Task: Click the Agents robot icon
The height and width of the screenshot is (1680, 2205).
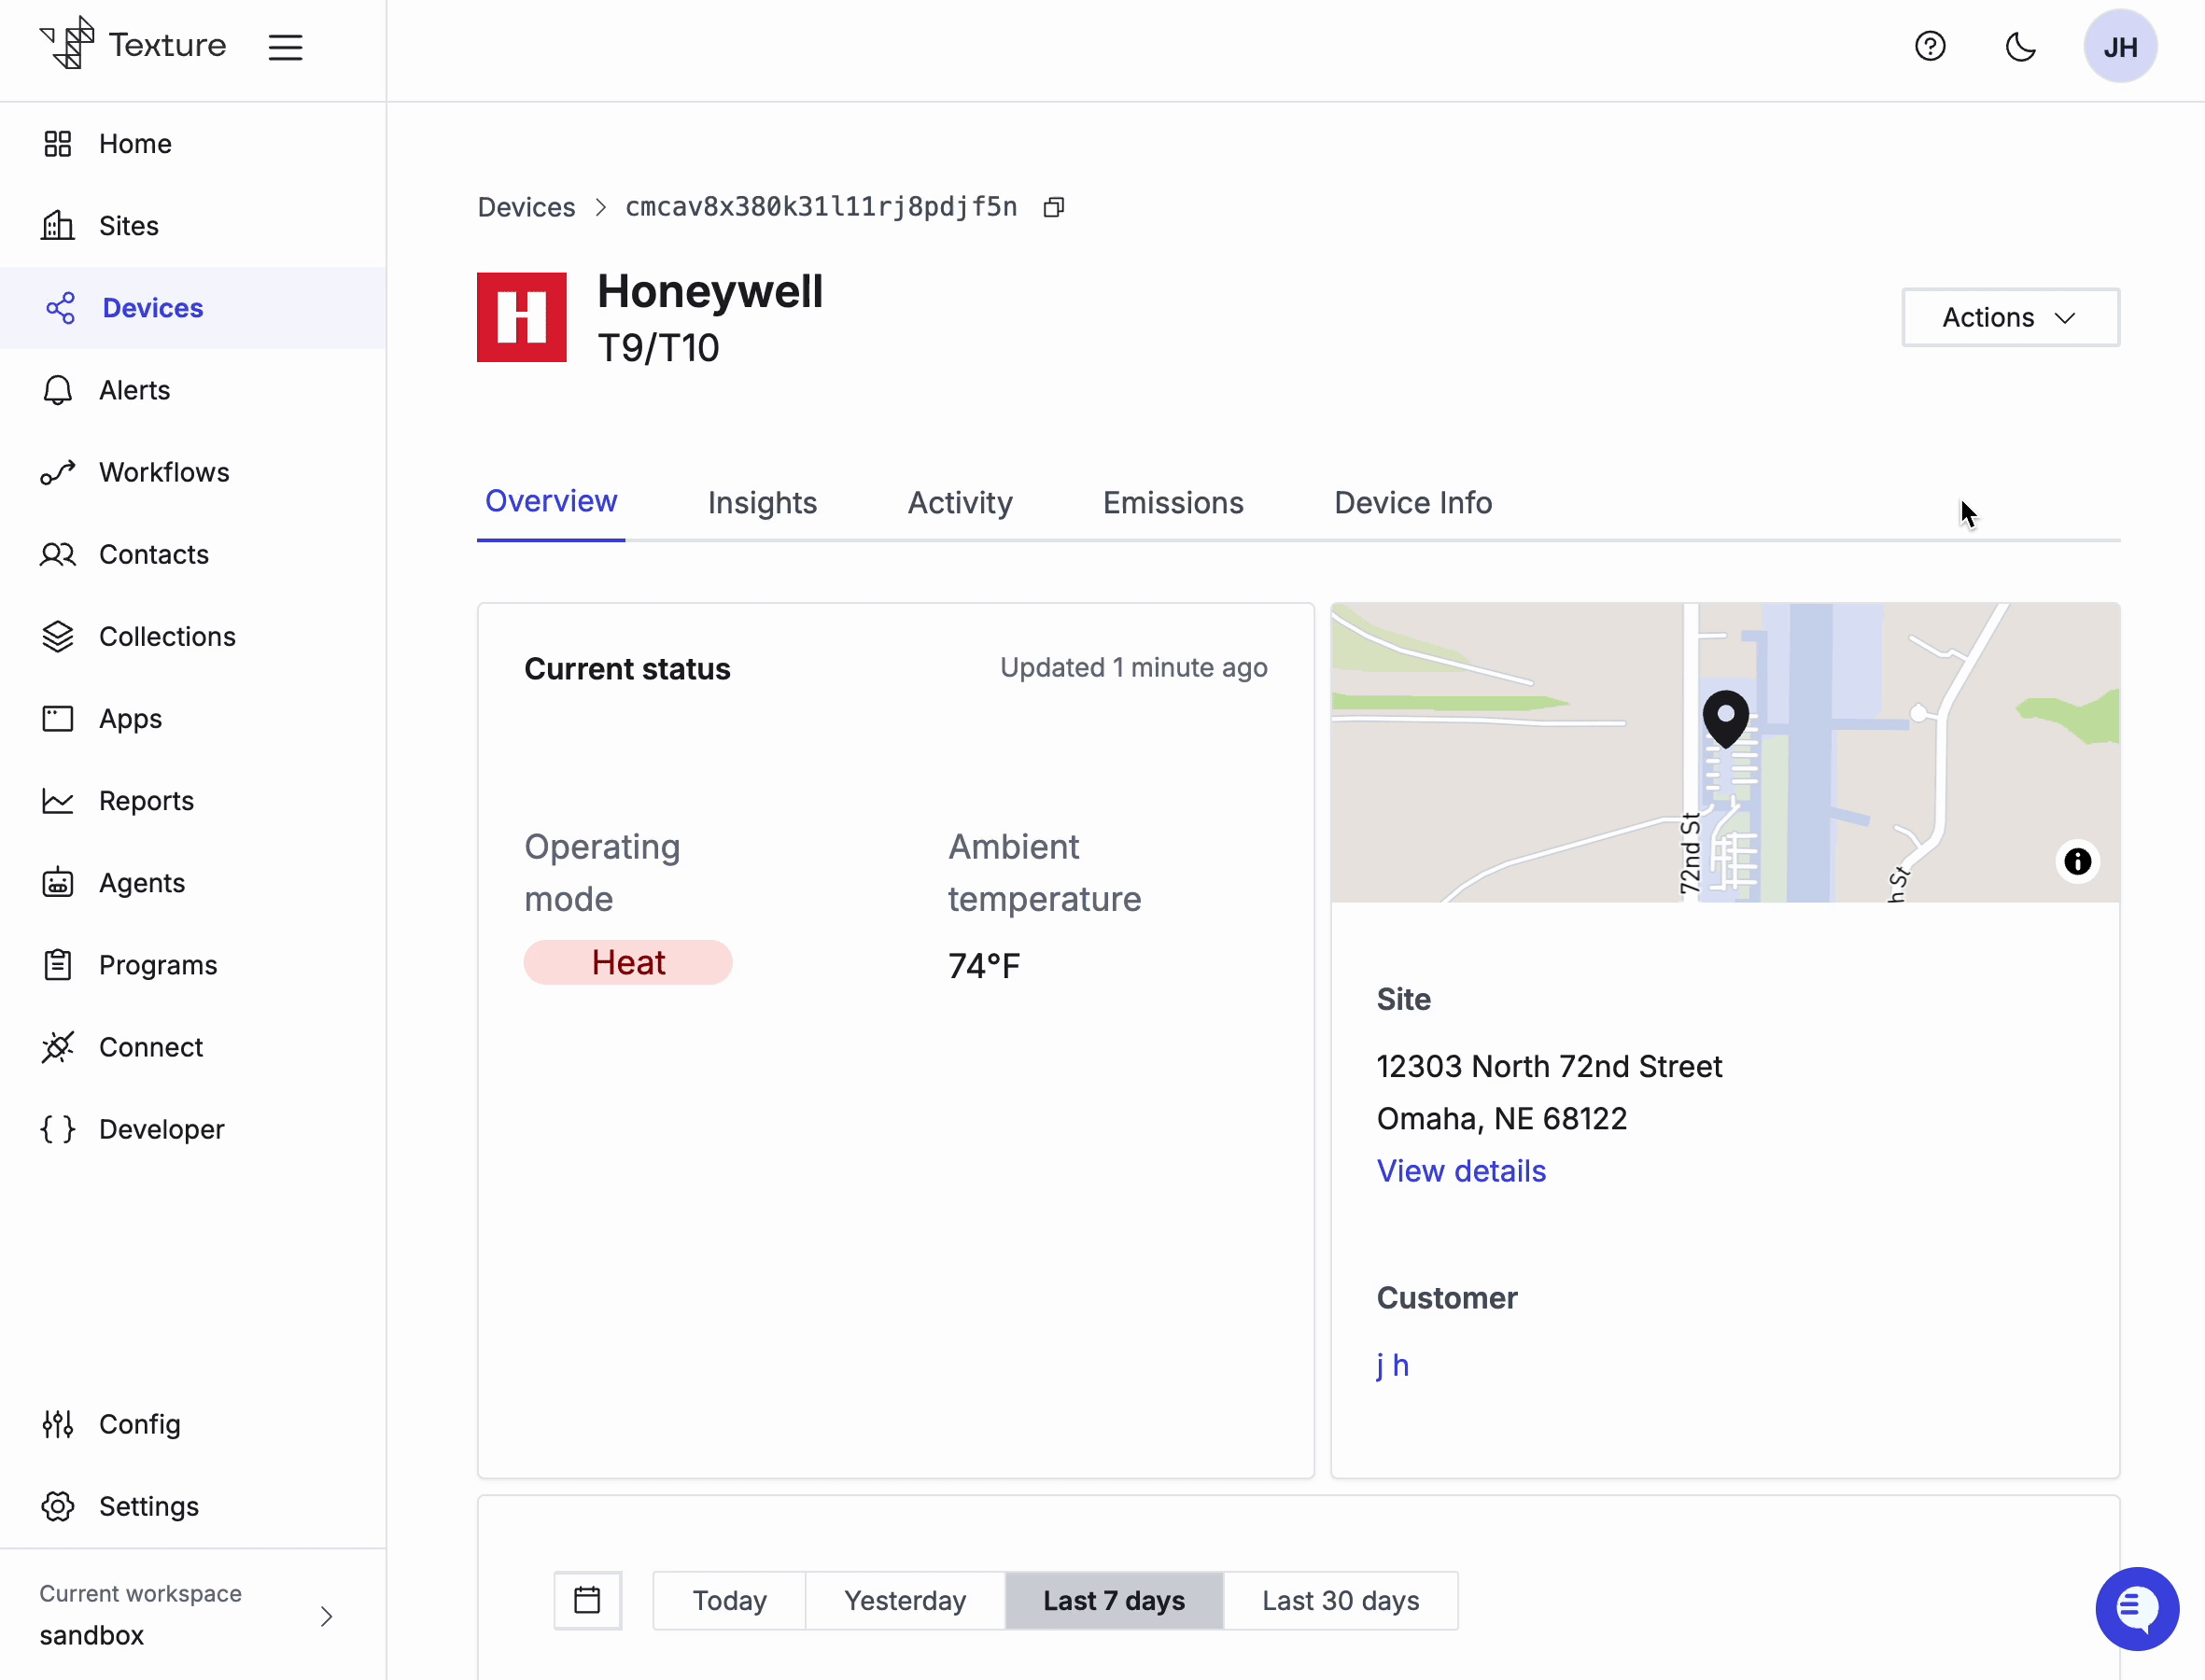Action: (x=58, y=883)
